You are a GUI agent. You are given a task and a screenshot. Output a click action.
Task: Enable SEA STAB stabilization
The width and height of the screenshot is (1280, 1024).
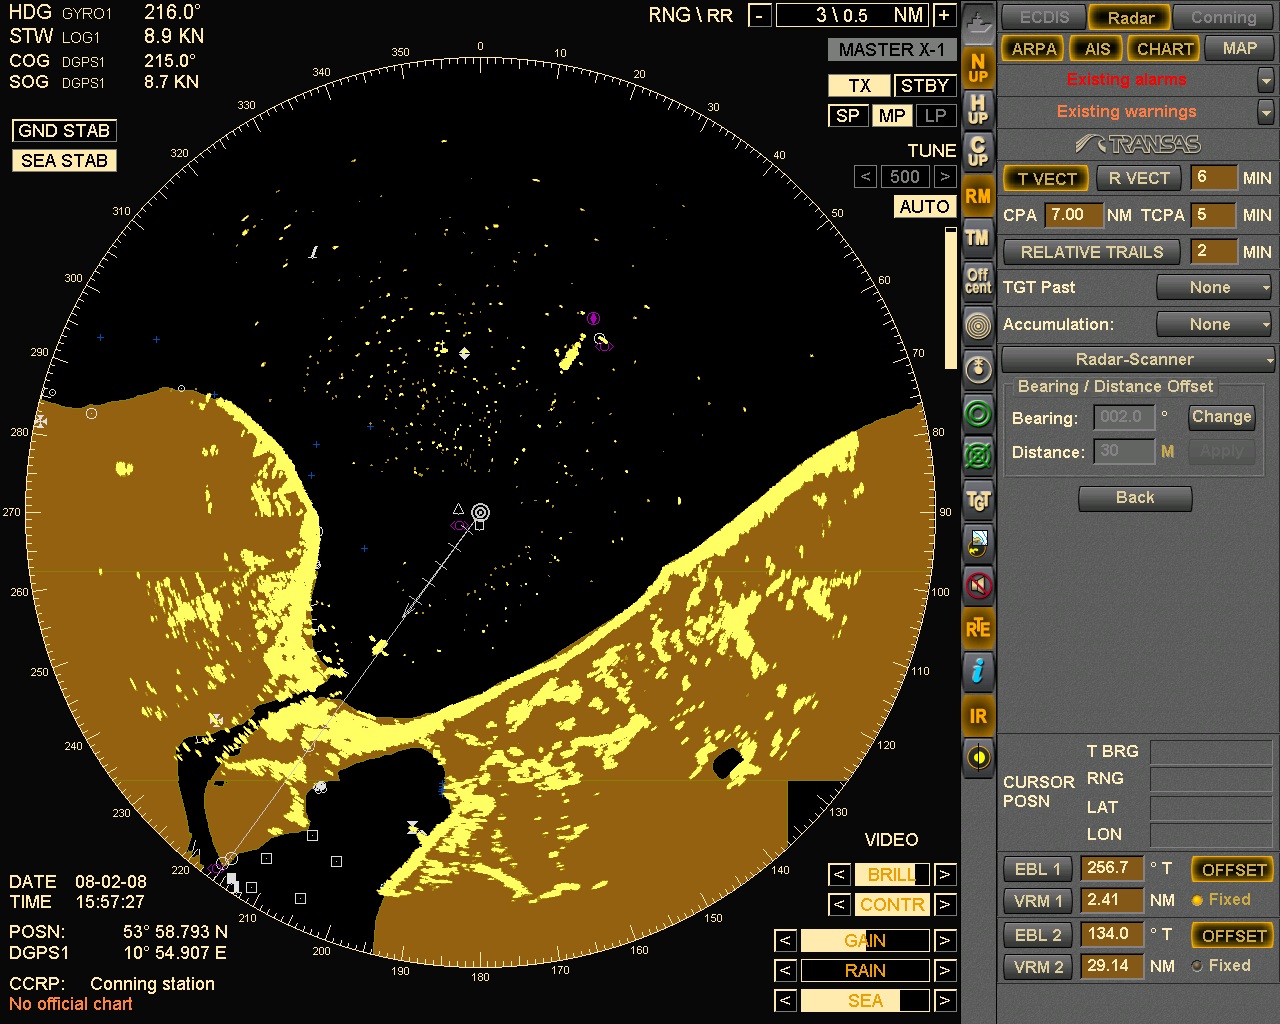63,160
